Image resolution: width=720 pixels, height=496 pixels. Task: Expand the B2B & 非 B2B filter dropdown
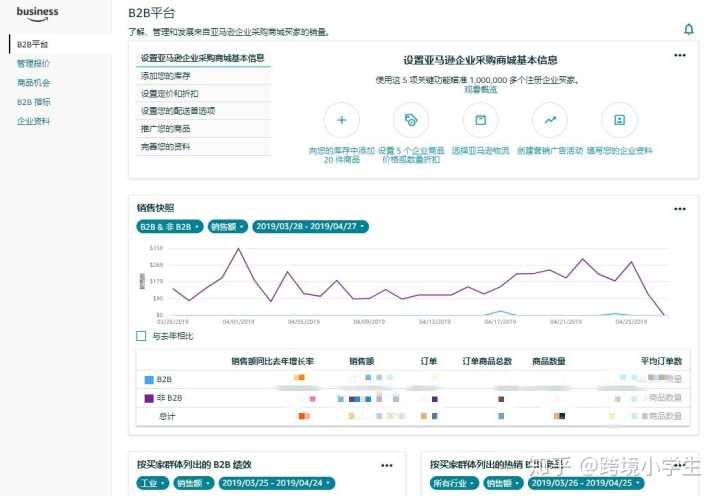click(x=169, y=227)
